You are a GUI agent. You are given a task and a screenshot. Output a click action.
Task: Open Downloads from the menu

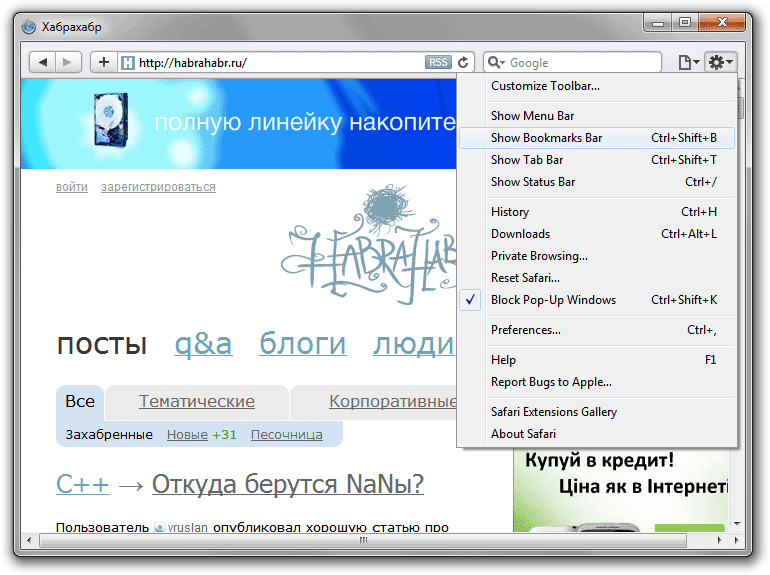coord(597,234)
